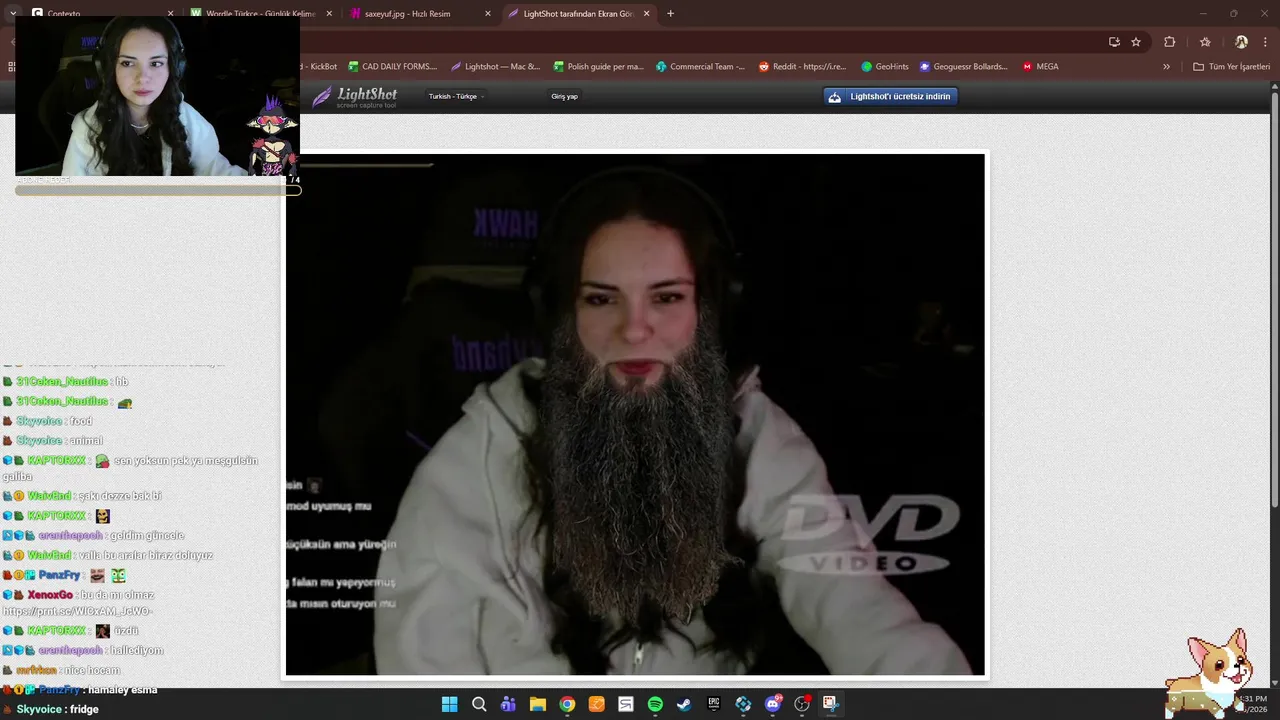The height and width of the screenshot is (720, 1280).
Task: Open the Chrome profile avatar
Action: coord(1241,42)
